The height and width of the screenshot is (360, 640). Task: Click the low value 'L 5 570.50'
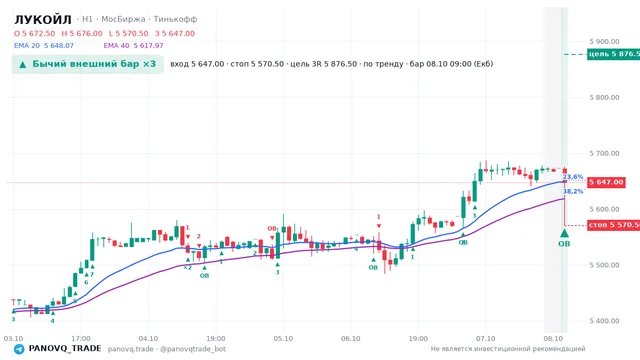(x=129, y=33)
